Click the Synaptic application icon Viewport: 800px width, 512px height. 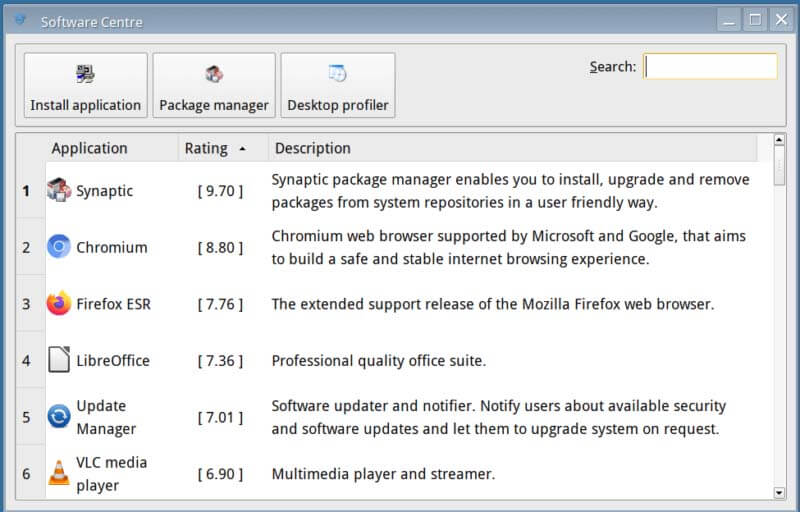coord(59,190)
